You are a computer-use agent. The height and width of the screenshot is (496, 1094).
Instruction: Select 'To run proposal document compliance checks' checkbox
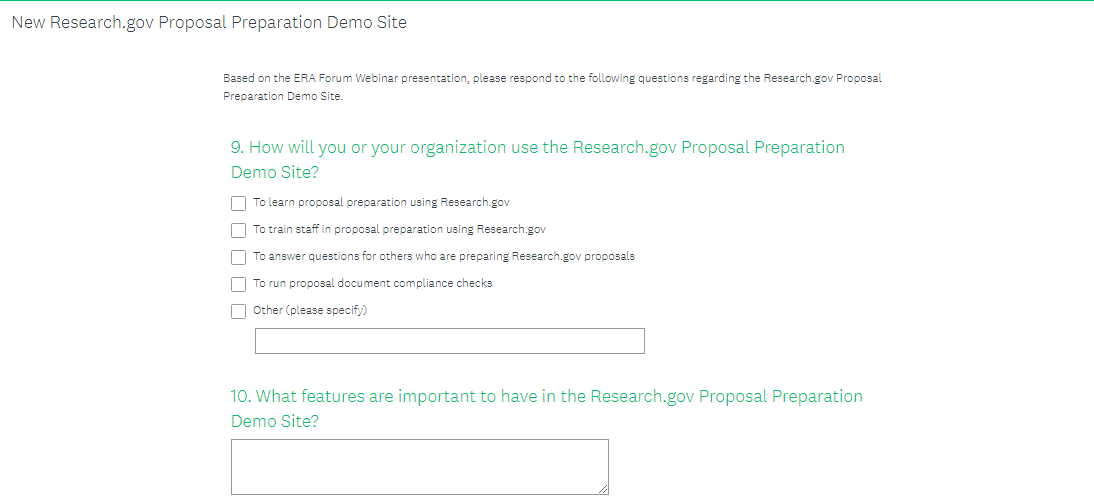pyautogui.click(x=238, y=284)
